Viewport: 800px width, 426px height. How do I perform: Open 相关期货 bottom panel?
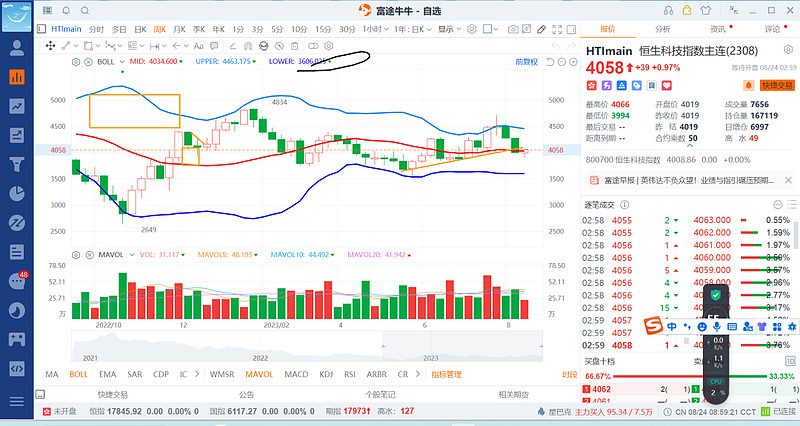coord(513,394)
